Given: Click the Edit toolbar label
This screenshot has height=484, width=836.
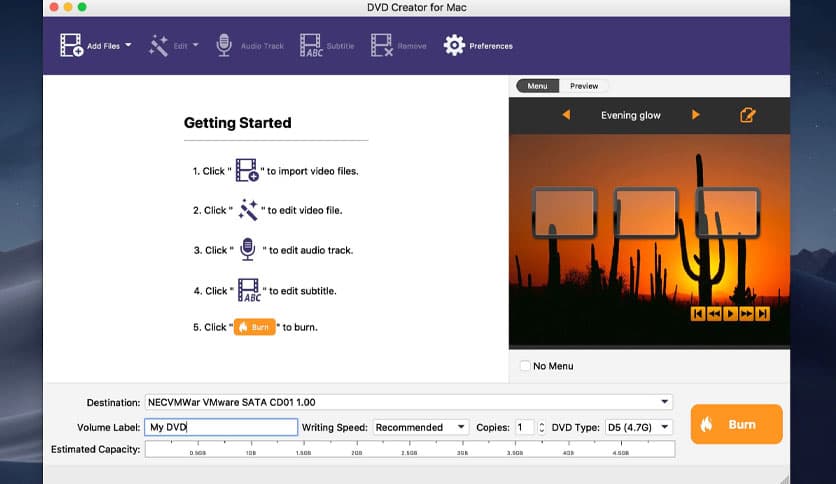Looking at the screenshot, I should [x=180, y=46].
